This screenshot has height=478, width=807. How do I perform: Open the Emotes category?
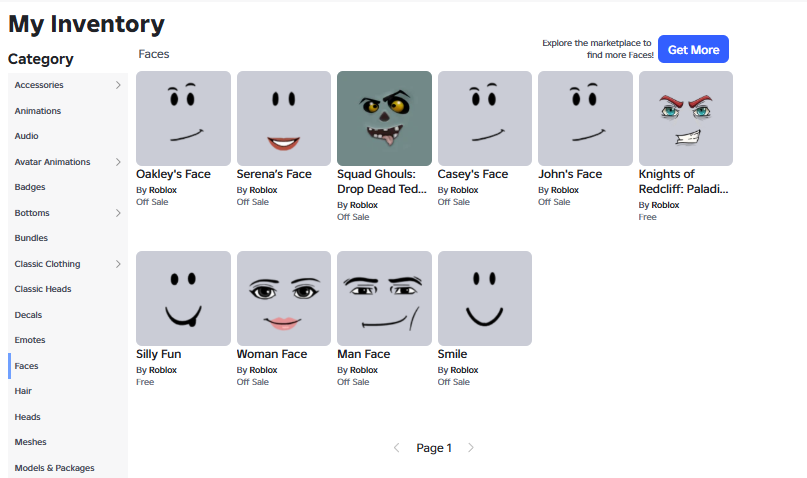coord(30,340)
